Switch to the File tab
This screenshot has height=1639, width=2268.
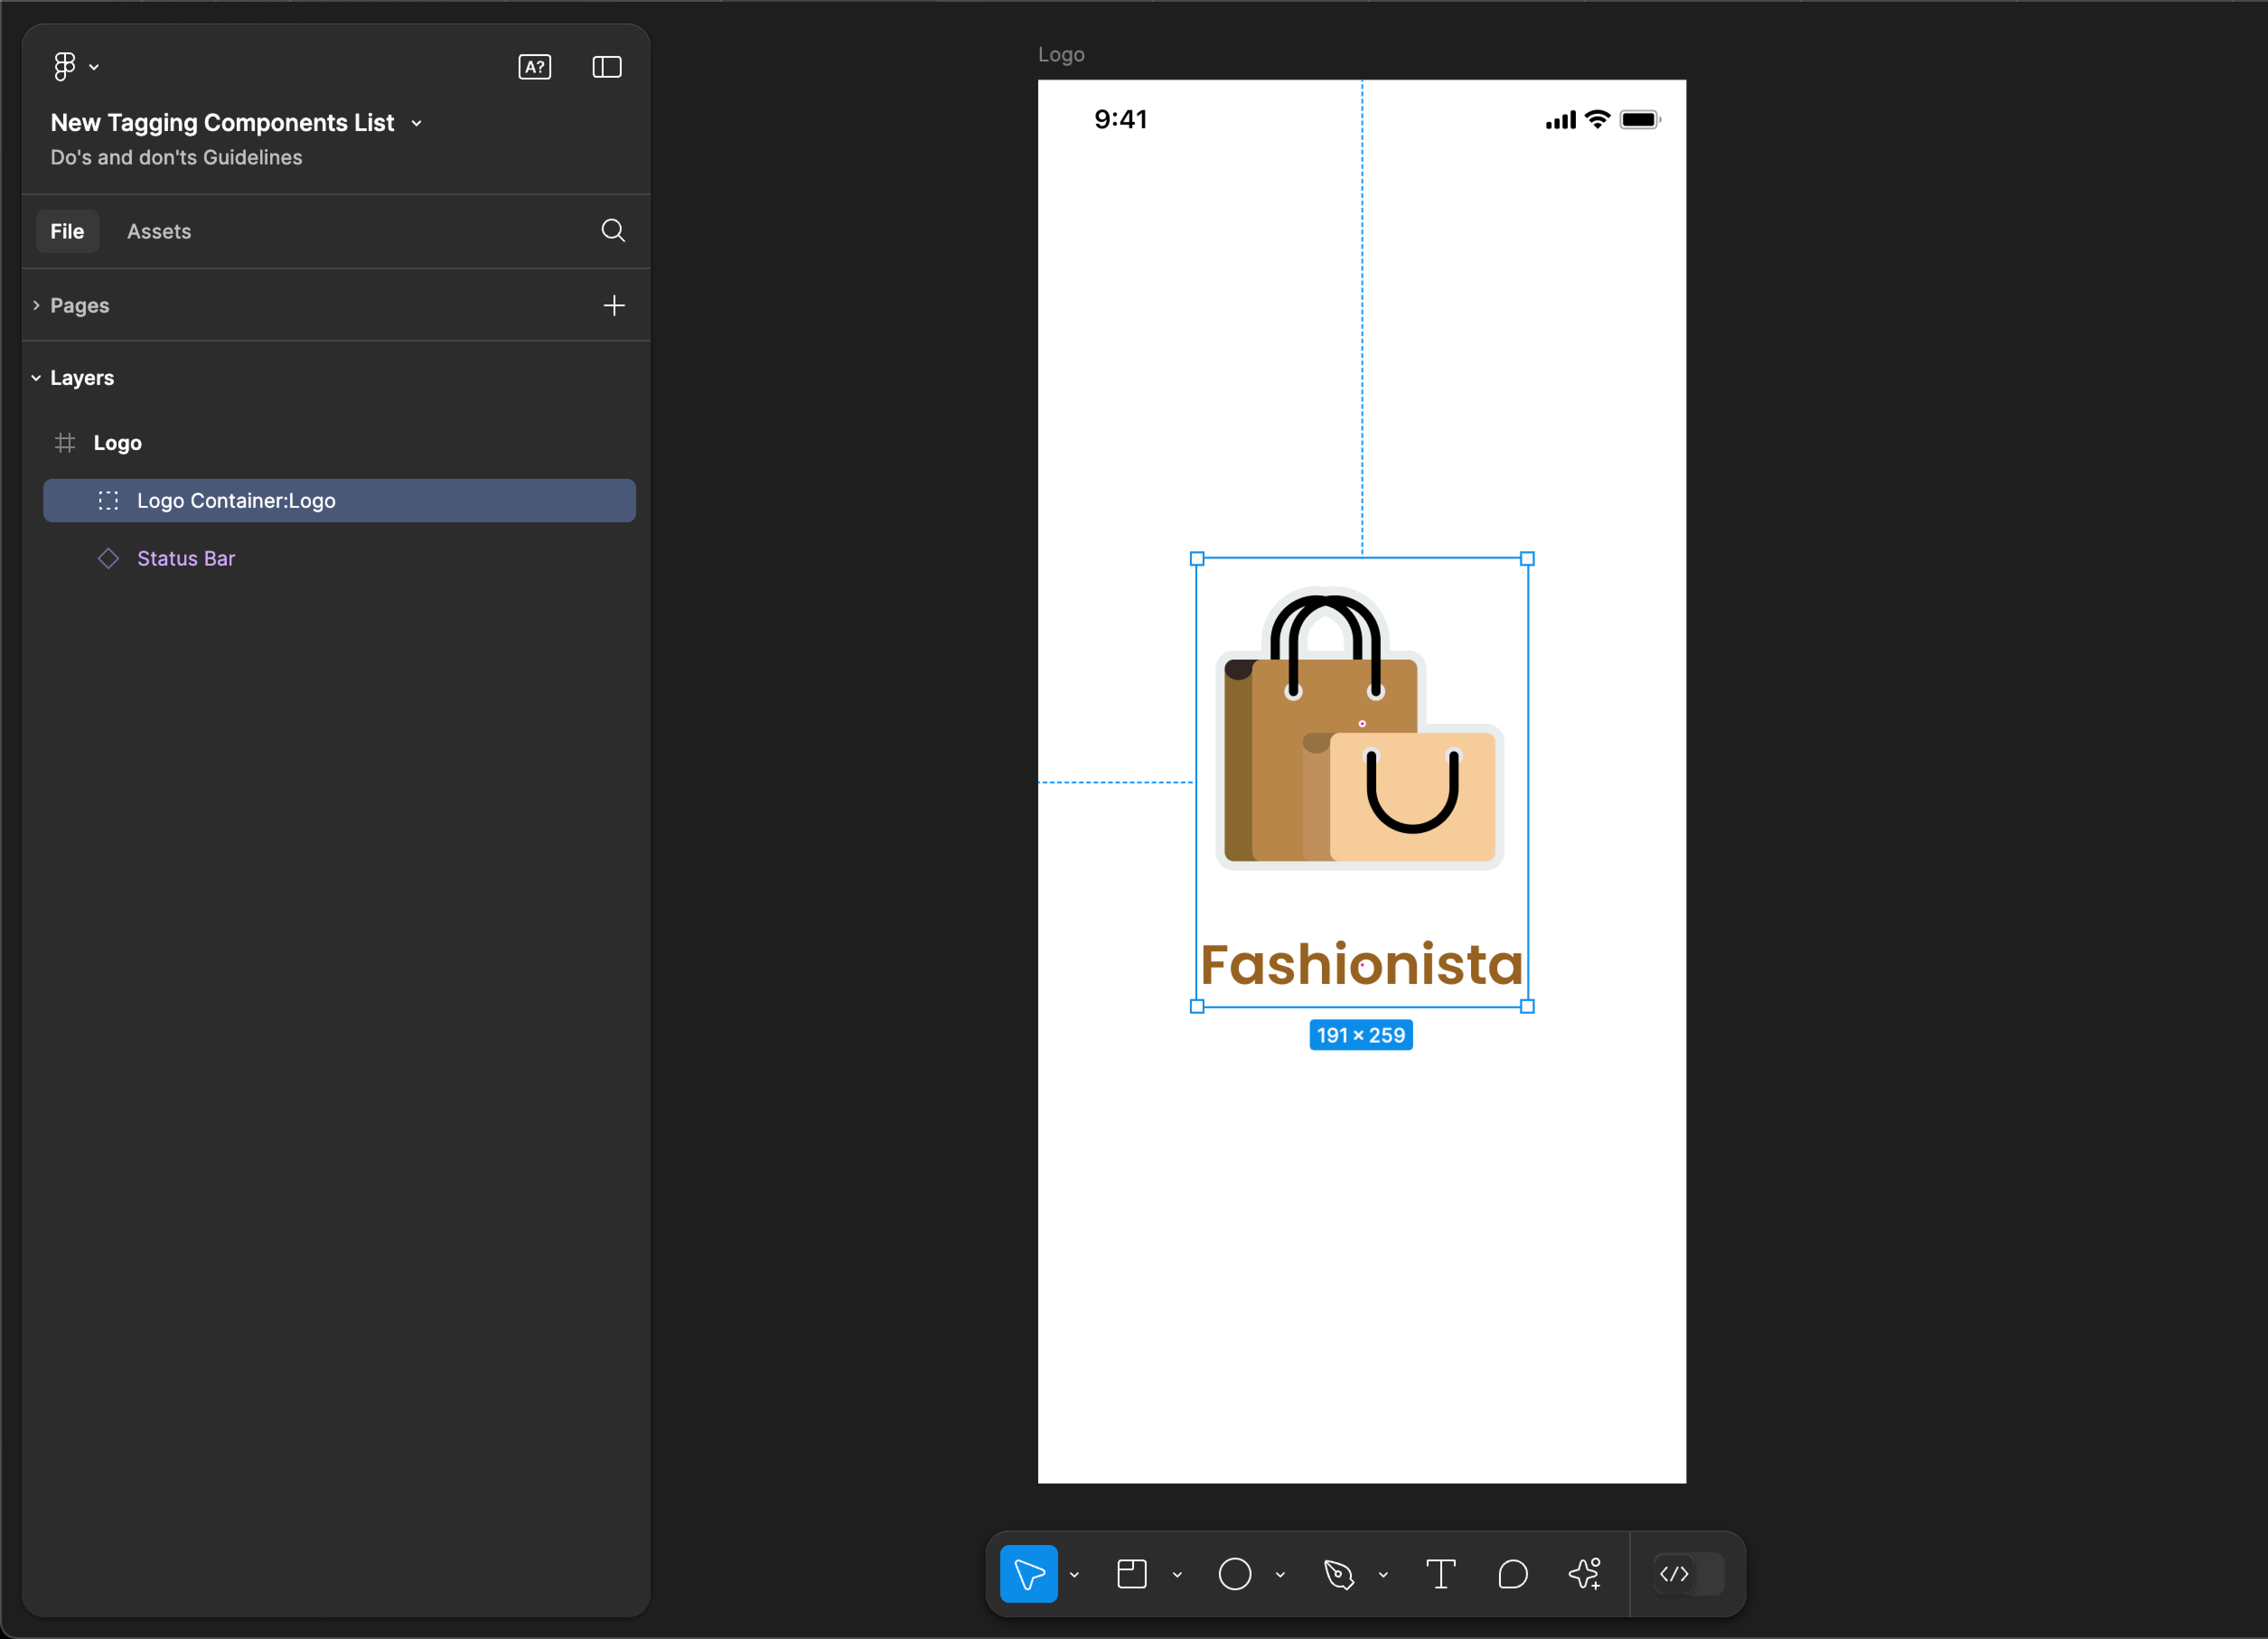67,231
